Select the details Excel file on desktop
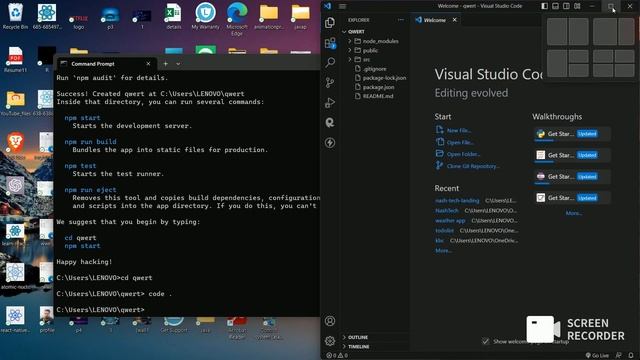The width and height of the screenshot is (640, 360). coord(173,16)
